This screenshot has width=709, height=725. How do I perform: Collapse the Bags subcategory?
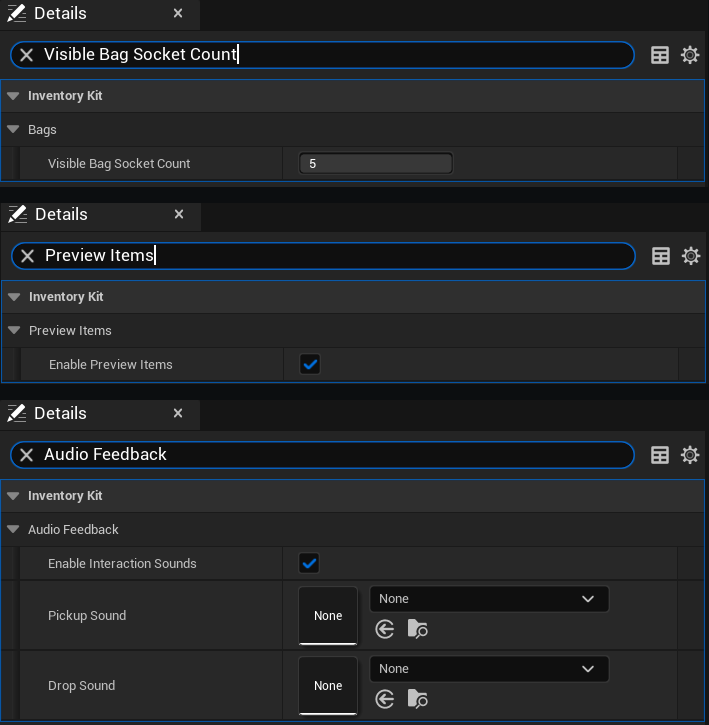pos(13,129)
